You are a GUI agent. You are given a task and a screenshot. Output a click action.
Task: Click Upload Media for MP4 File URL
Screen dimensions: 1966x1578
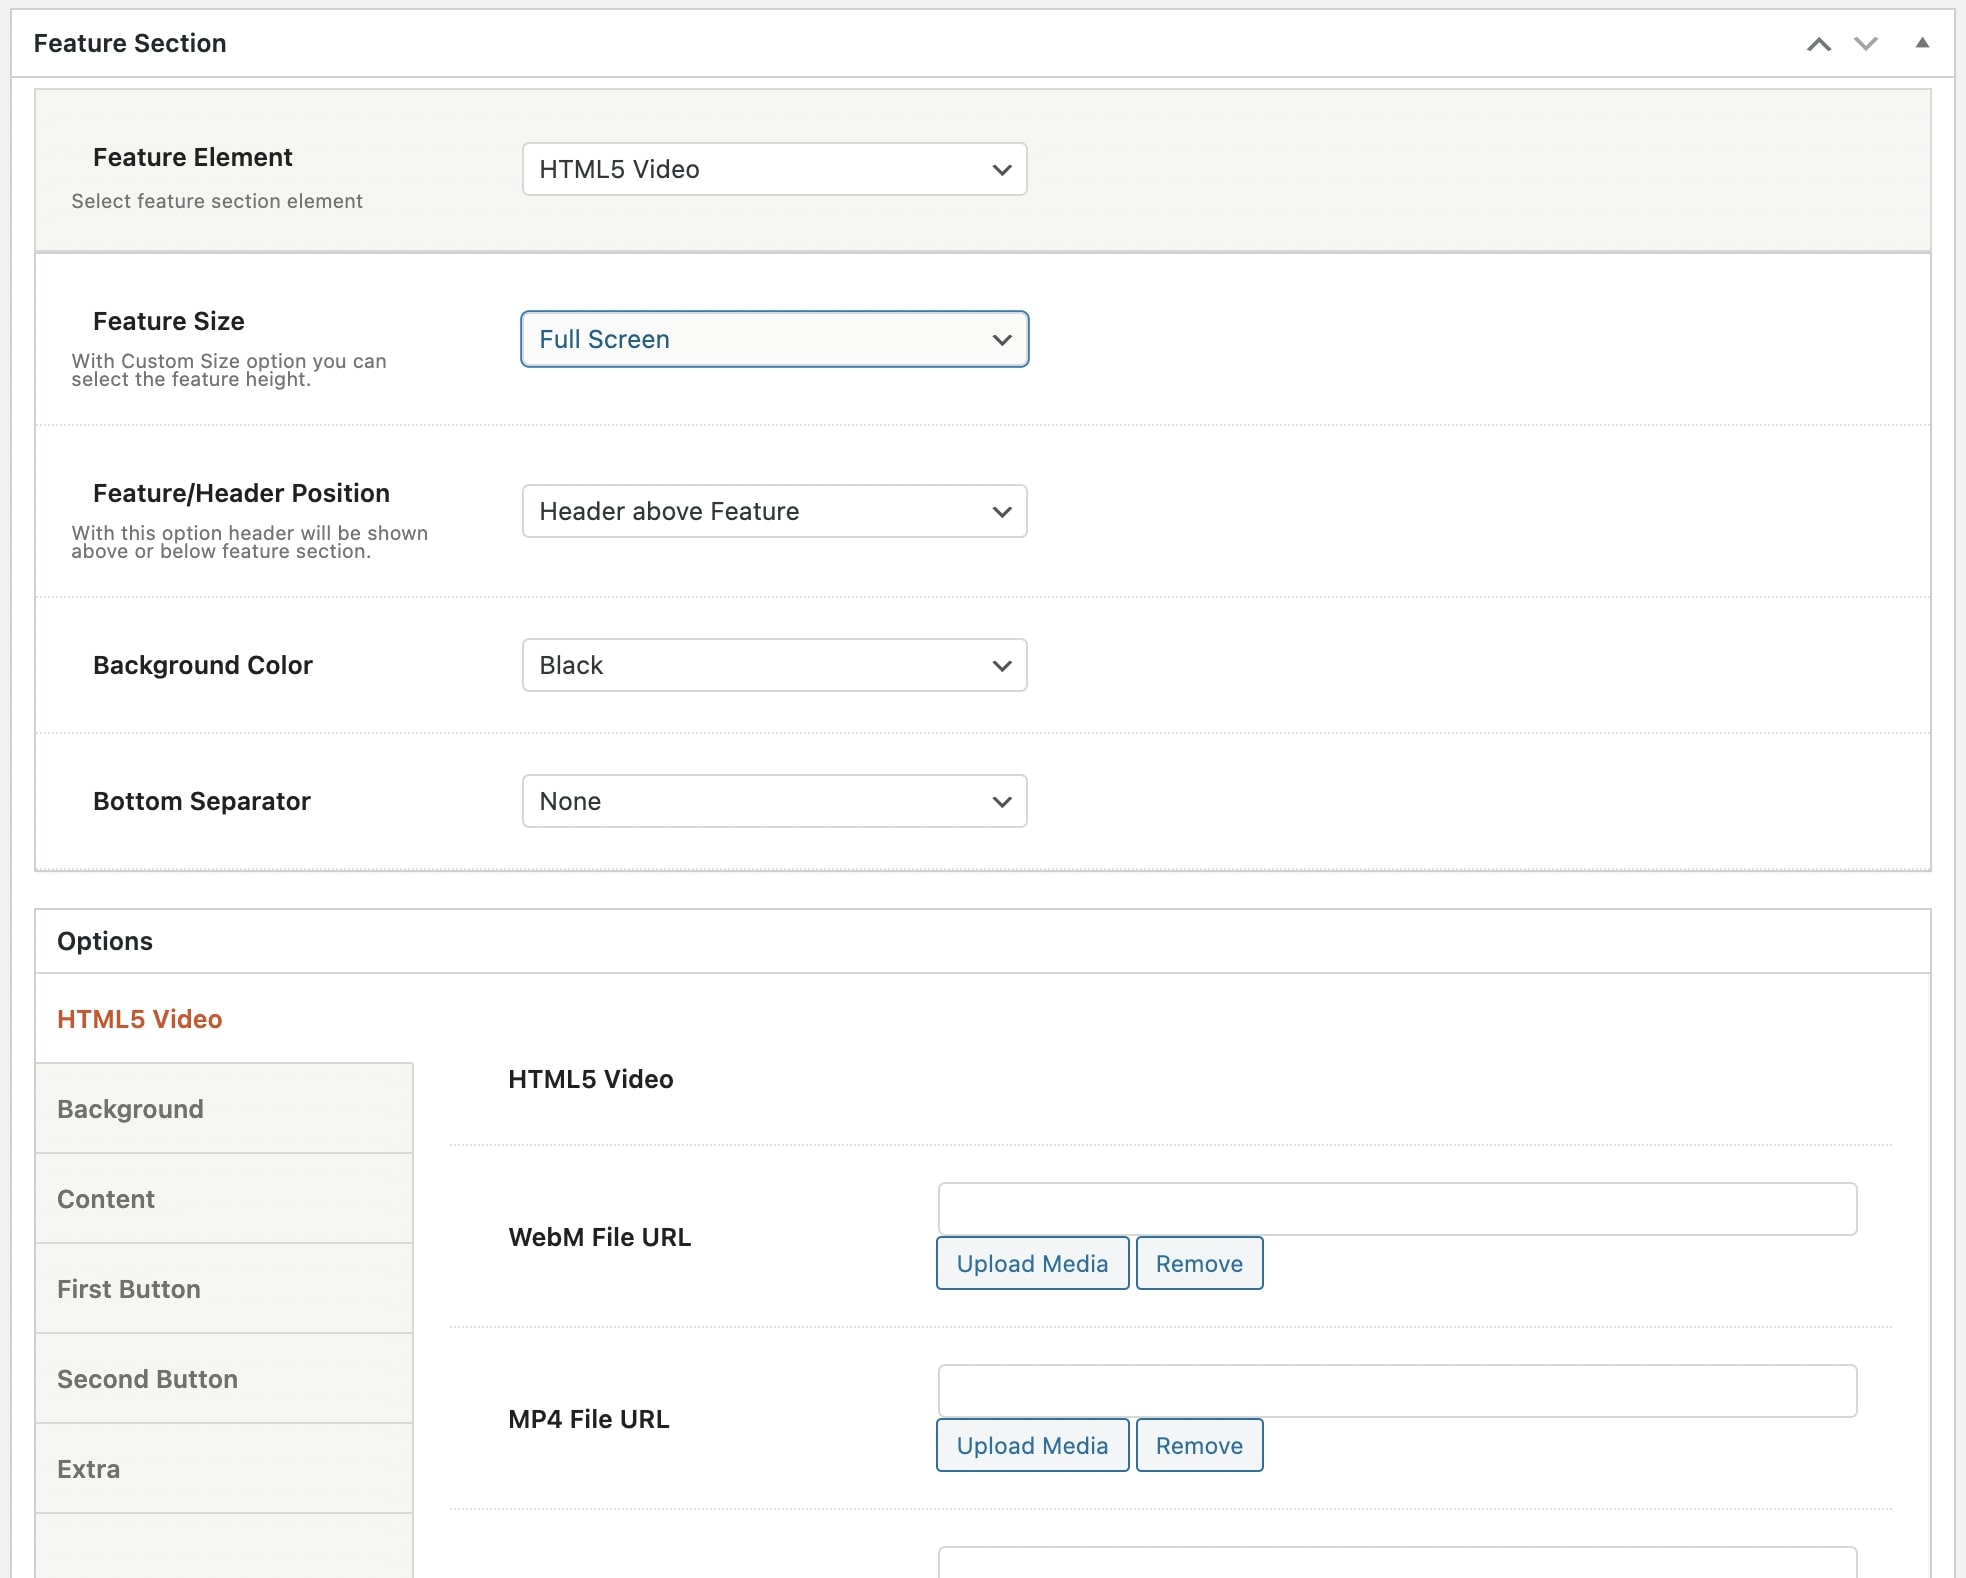pos(1031,1445)
